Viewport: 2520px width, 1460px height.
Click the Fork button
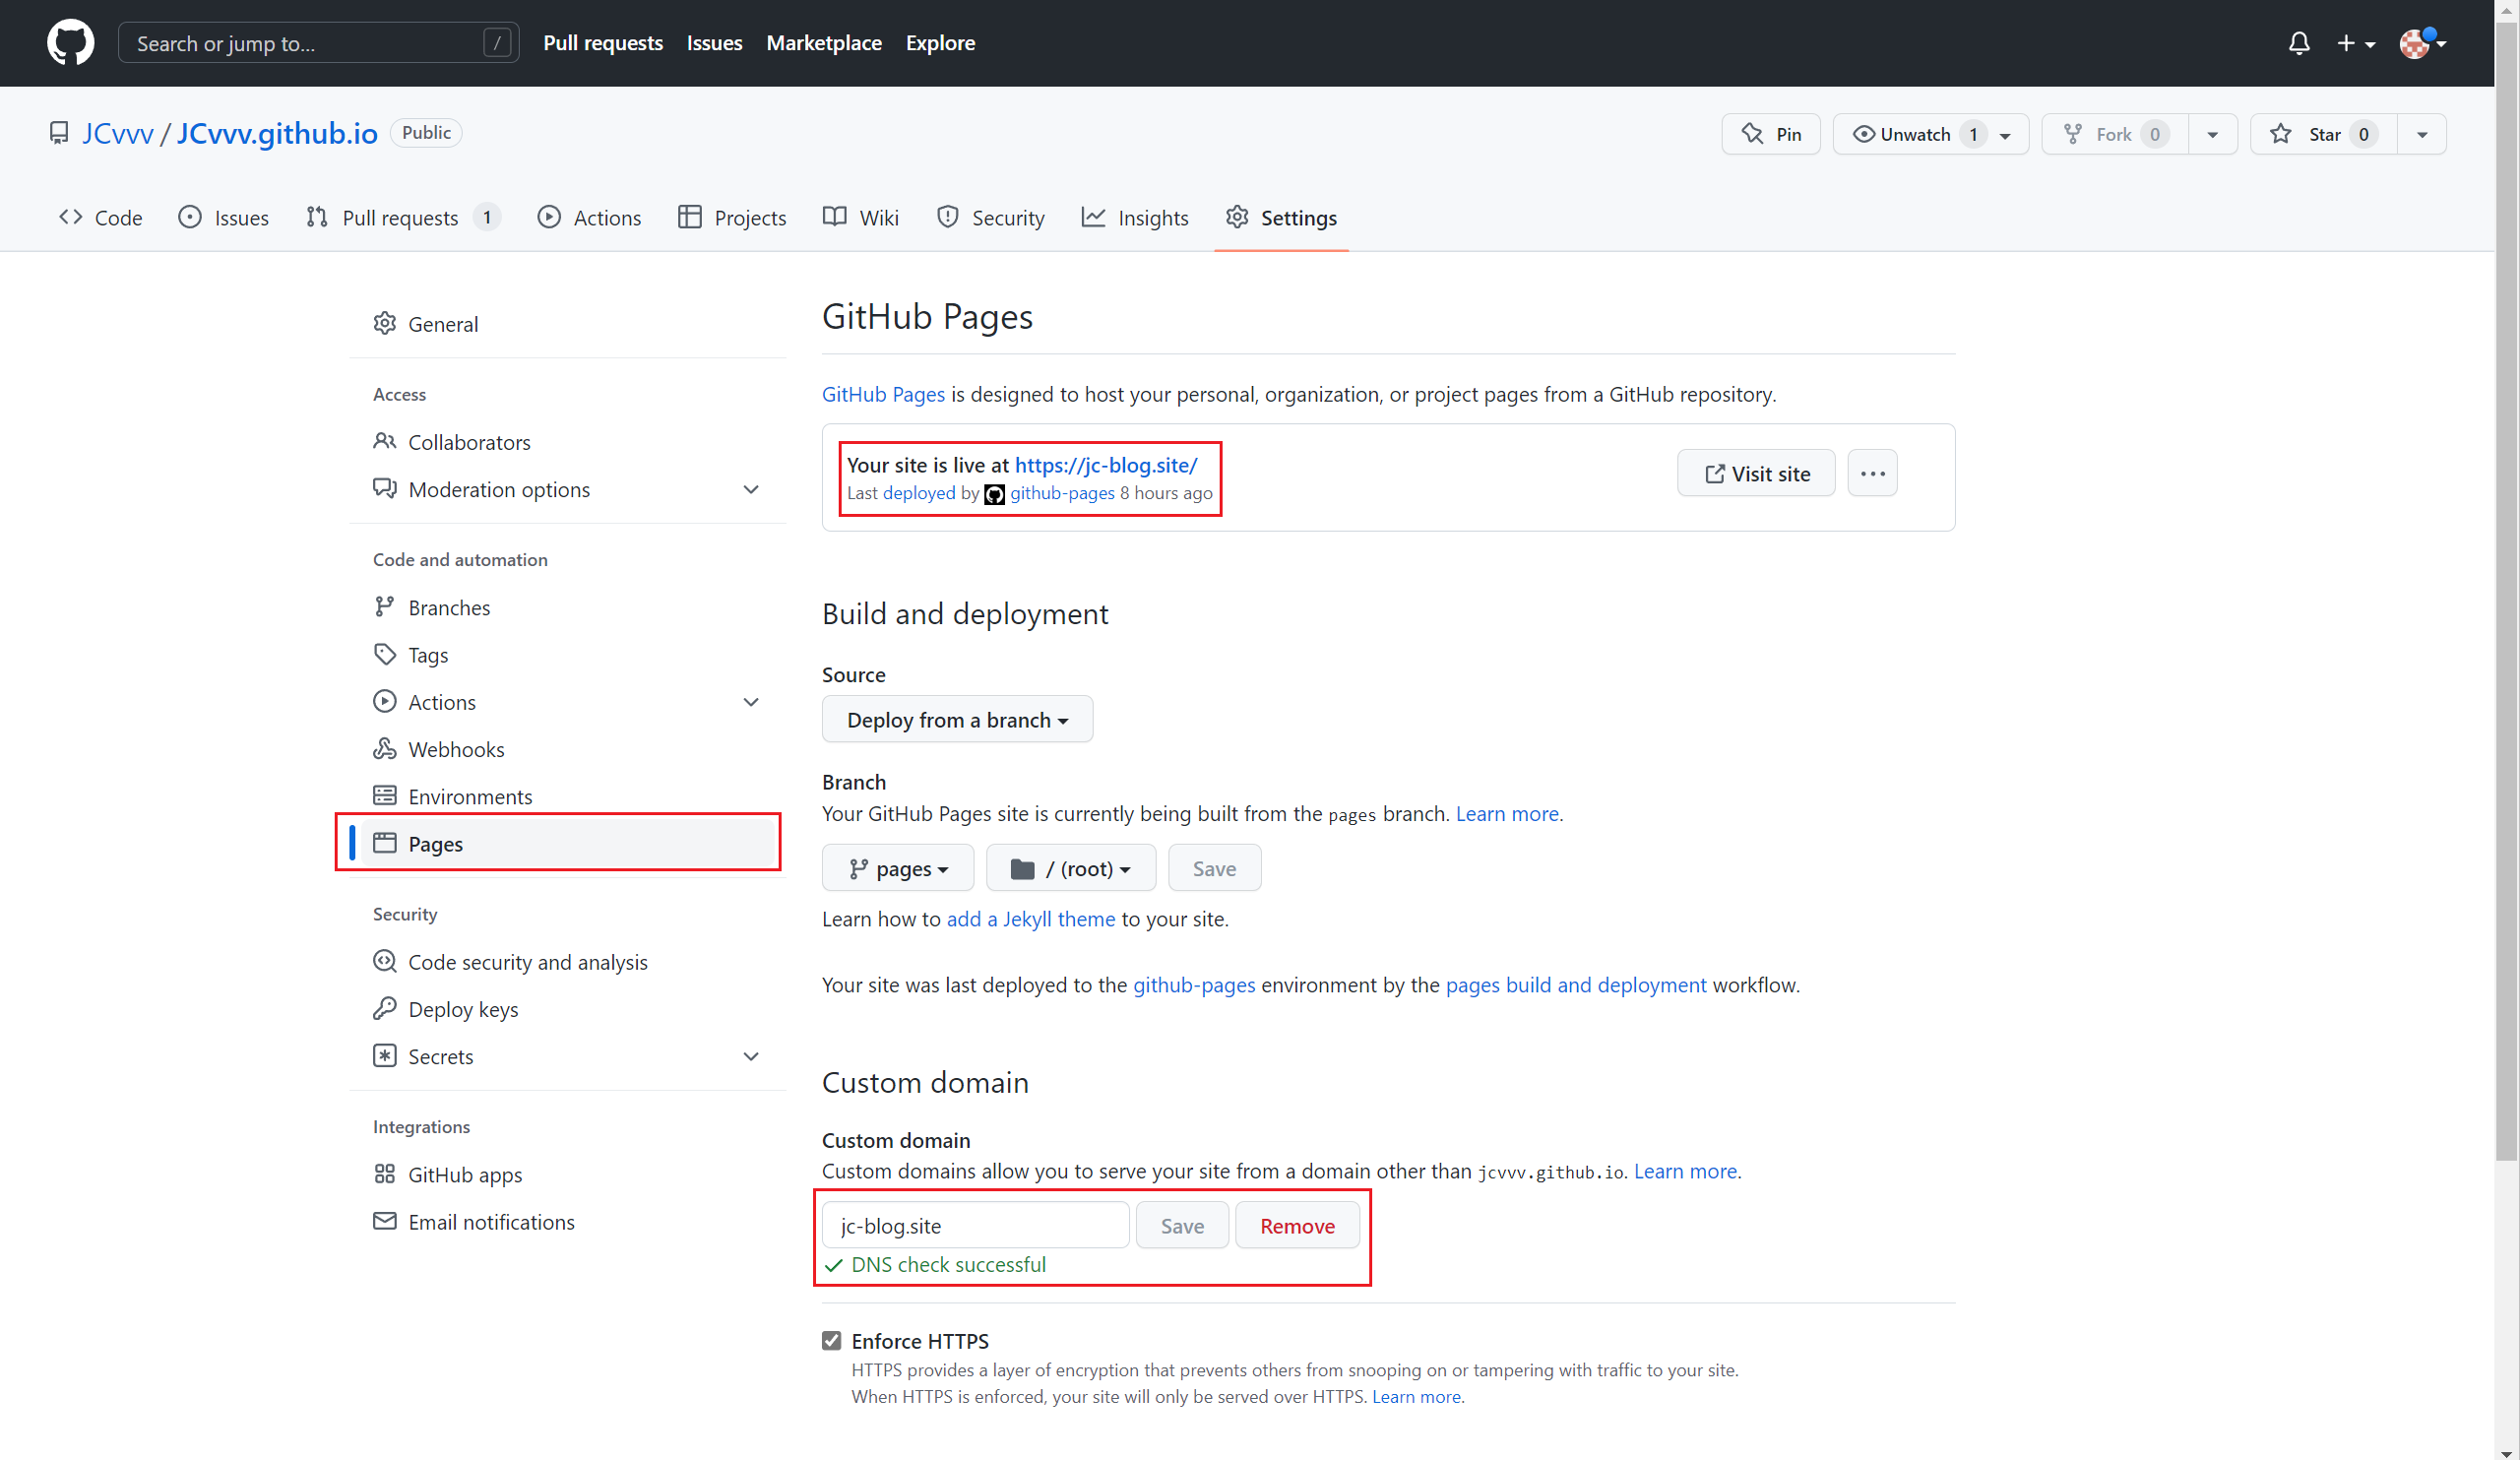2114,134
